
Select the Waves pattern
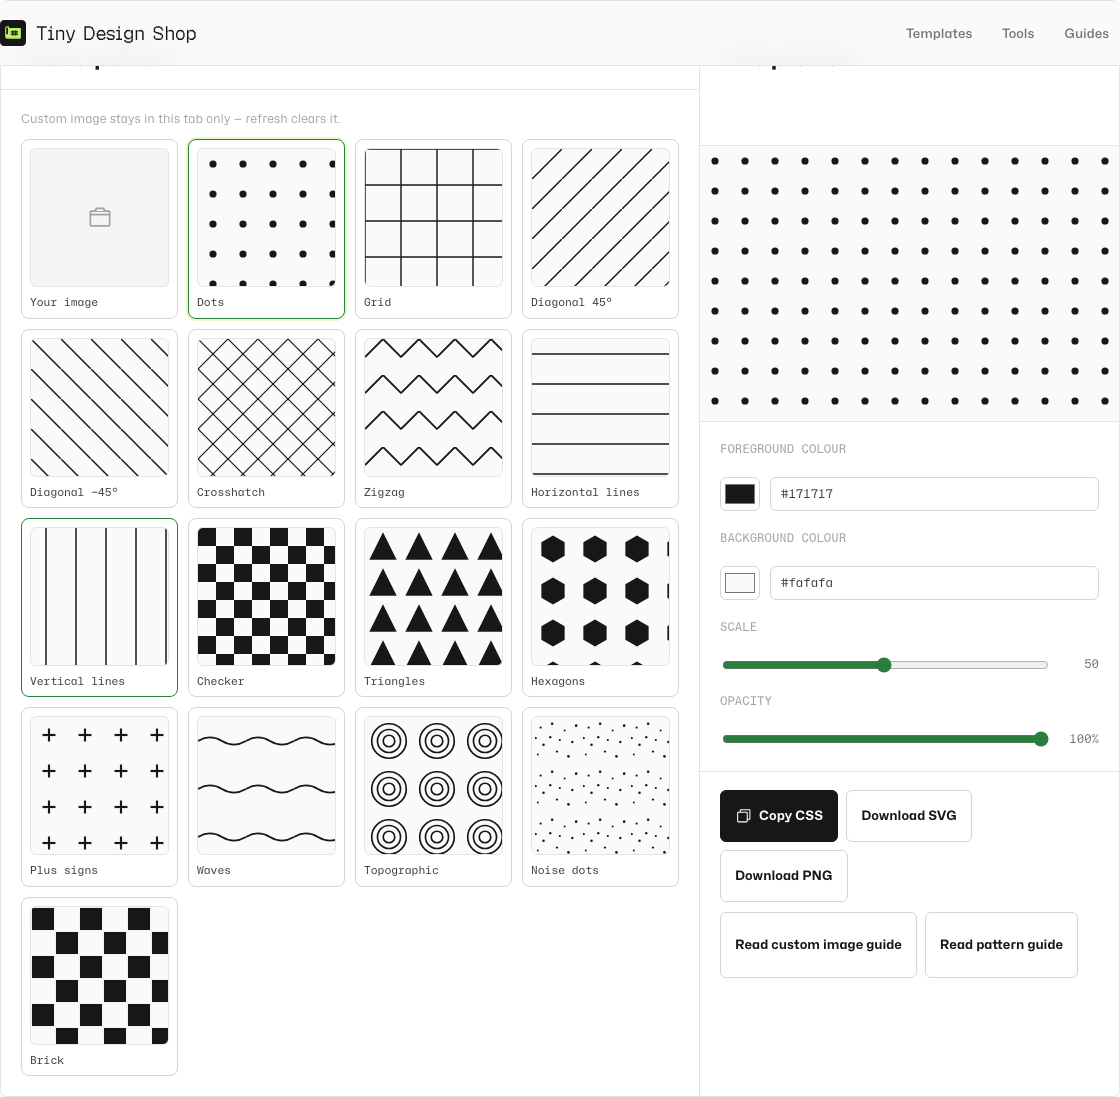tap(266, 797)
